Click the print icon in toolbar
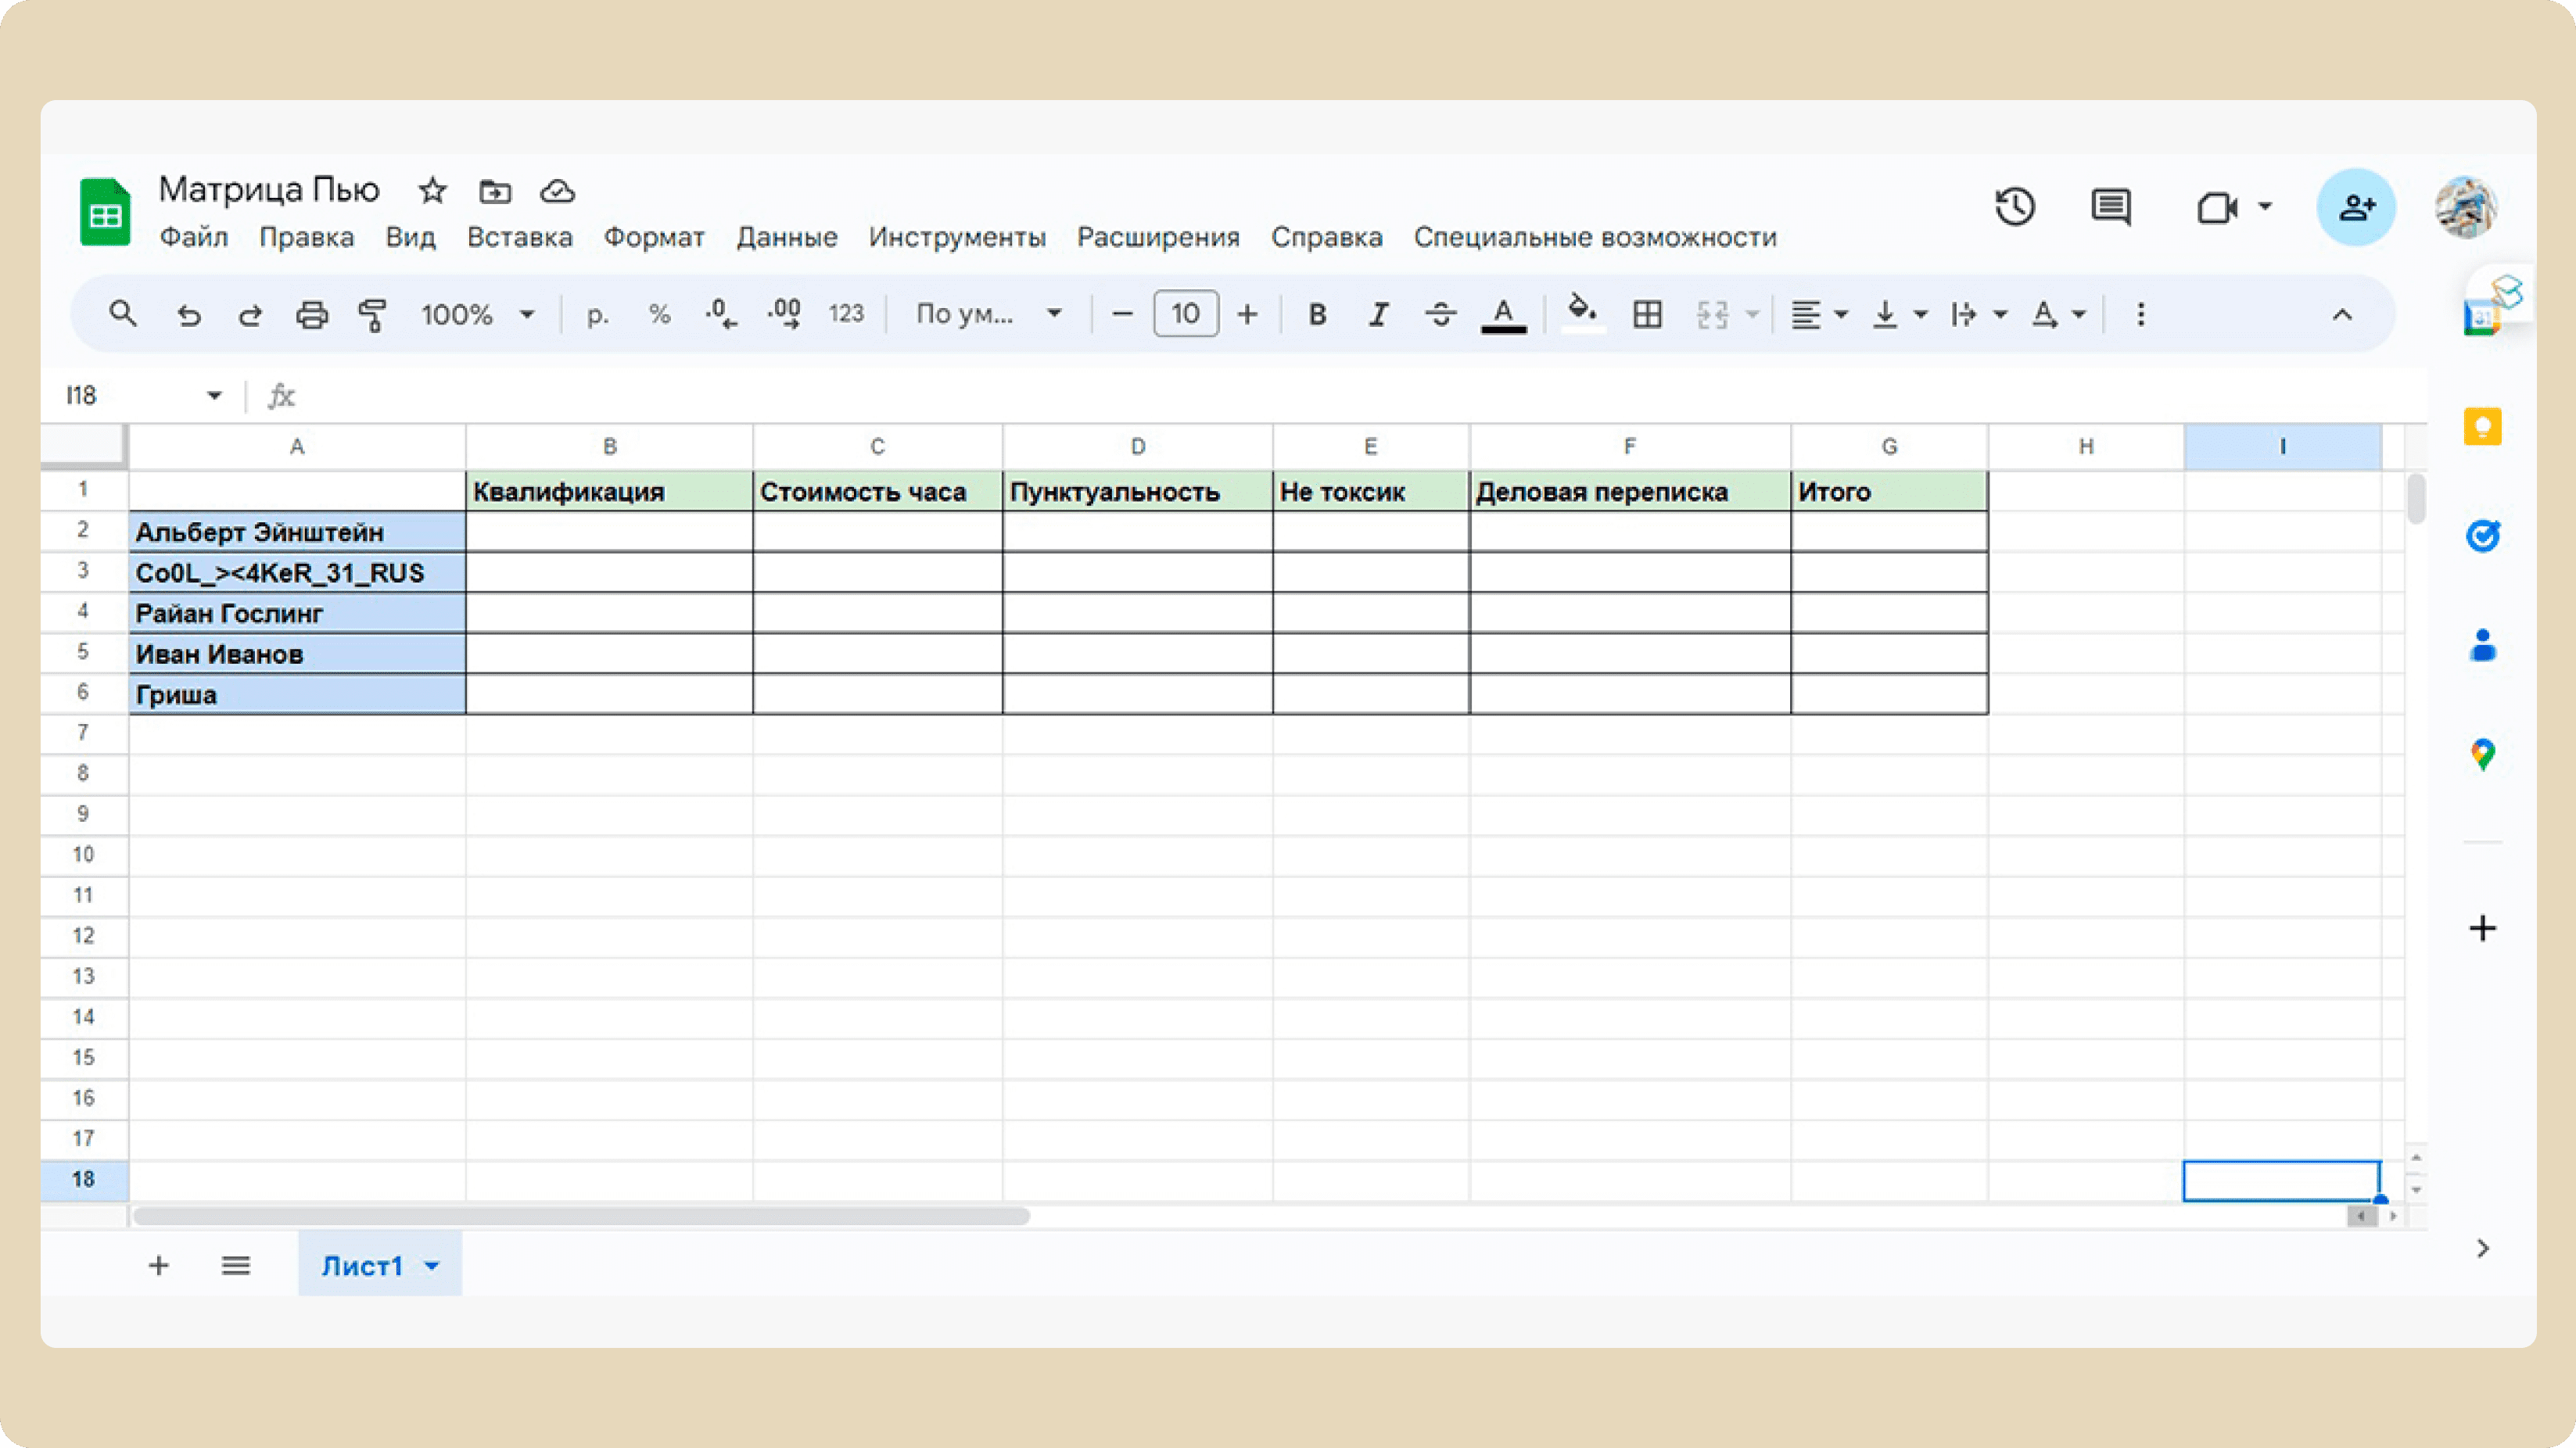The height and width of the screenshot is (1448, 2576). coord(312,315)
